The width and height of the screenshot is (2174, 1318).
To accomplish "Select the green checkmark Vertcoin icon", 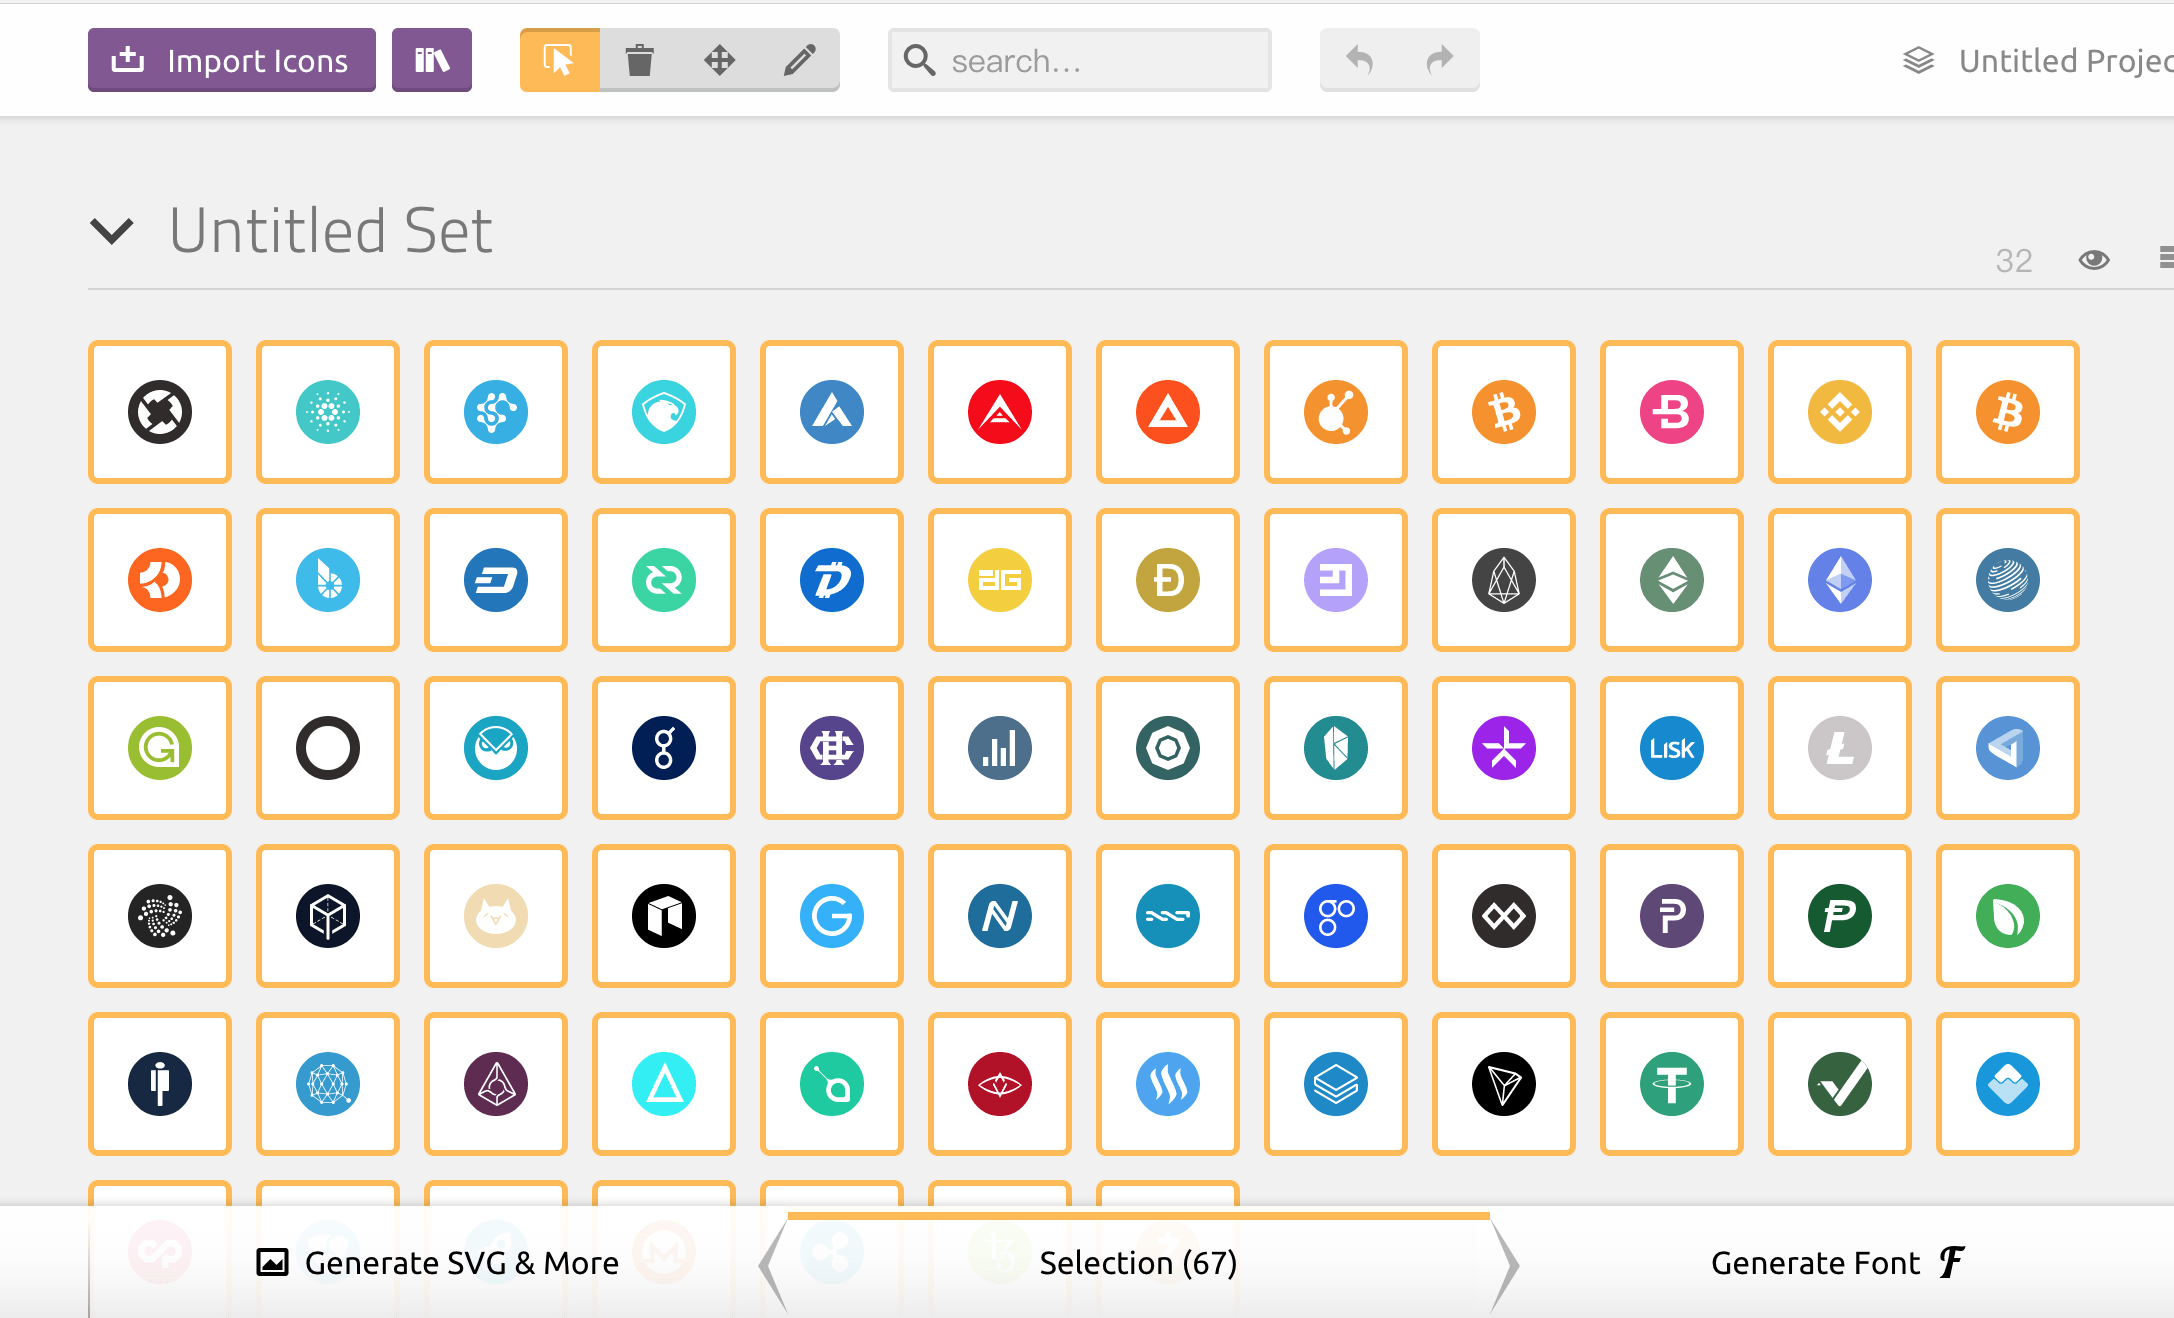I will click(1840, 1084).
